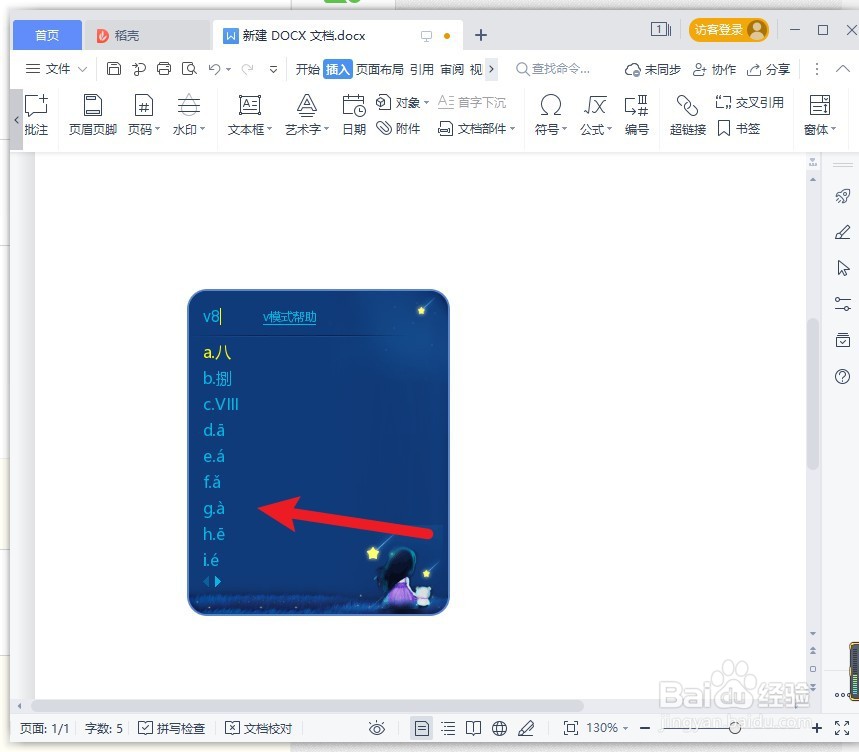859x752 pixels.
Task: Toggle eye protection mode icon
Action: (377, 728)
